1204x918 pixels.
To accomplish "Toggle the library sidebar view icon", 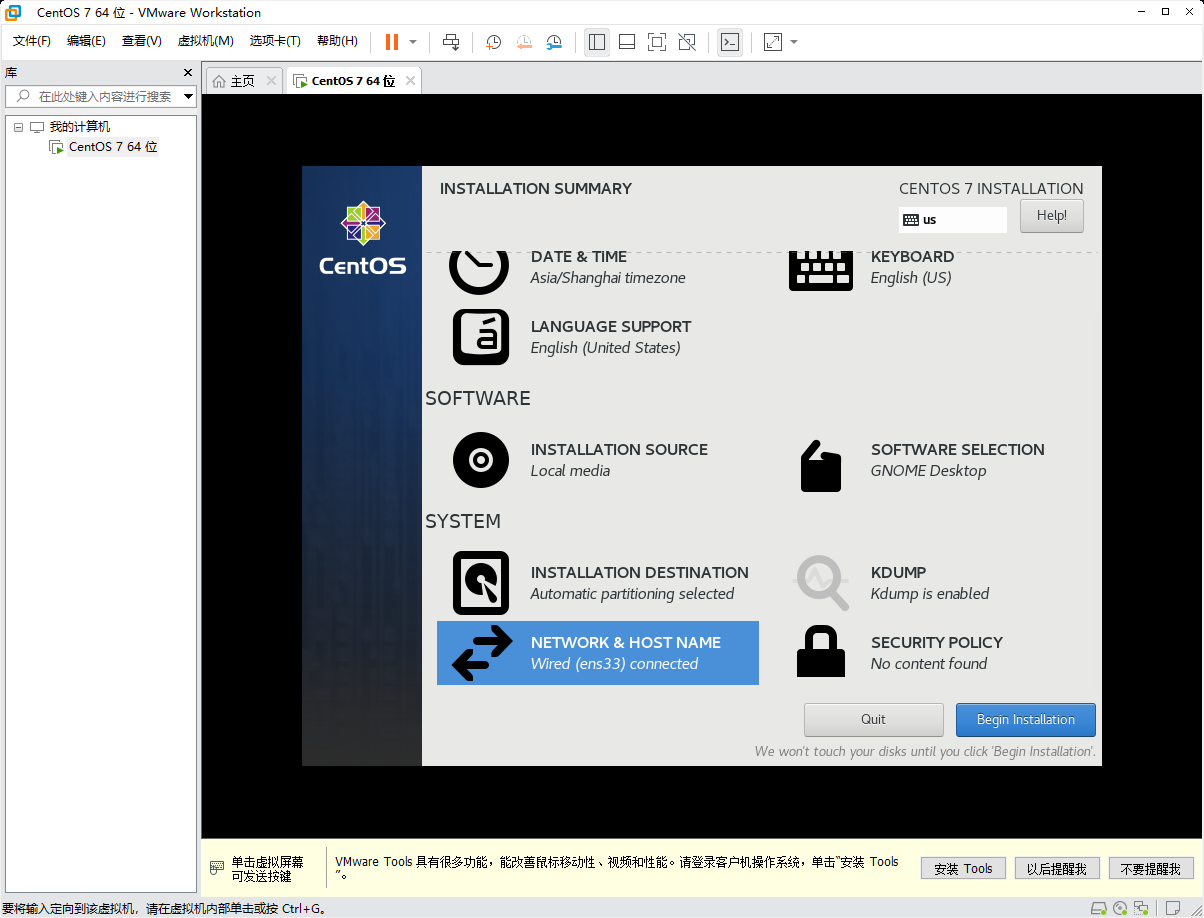I will coord(597,42).
